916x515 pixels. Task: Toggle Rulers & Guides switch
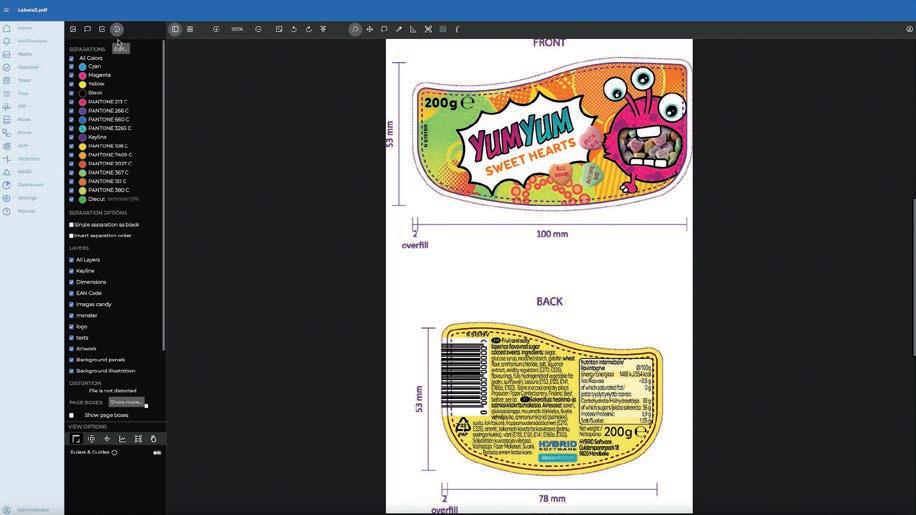pyautogui.click(x=157, y=453)
